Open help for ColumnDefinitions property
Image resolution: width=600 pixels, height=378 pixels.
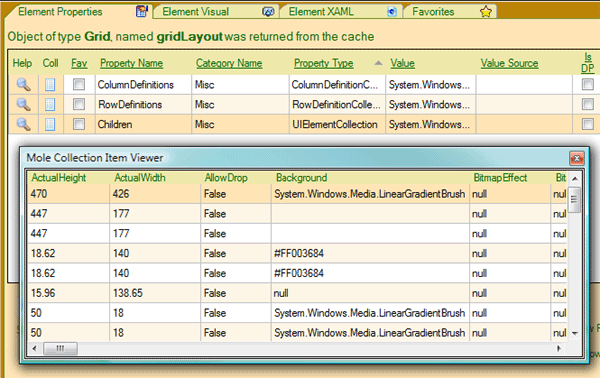point(23,85)
